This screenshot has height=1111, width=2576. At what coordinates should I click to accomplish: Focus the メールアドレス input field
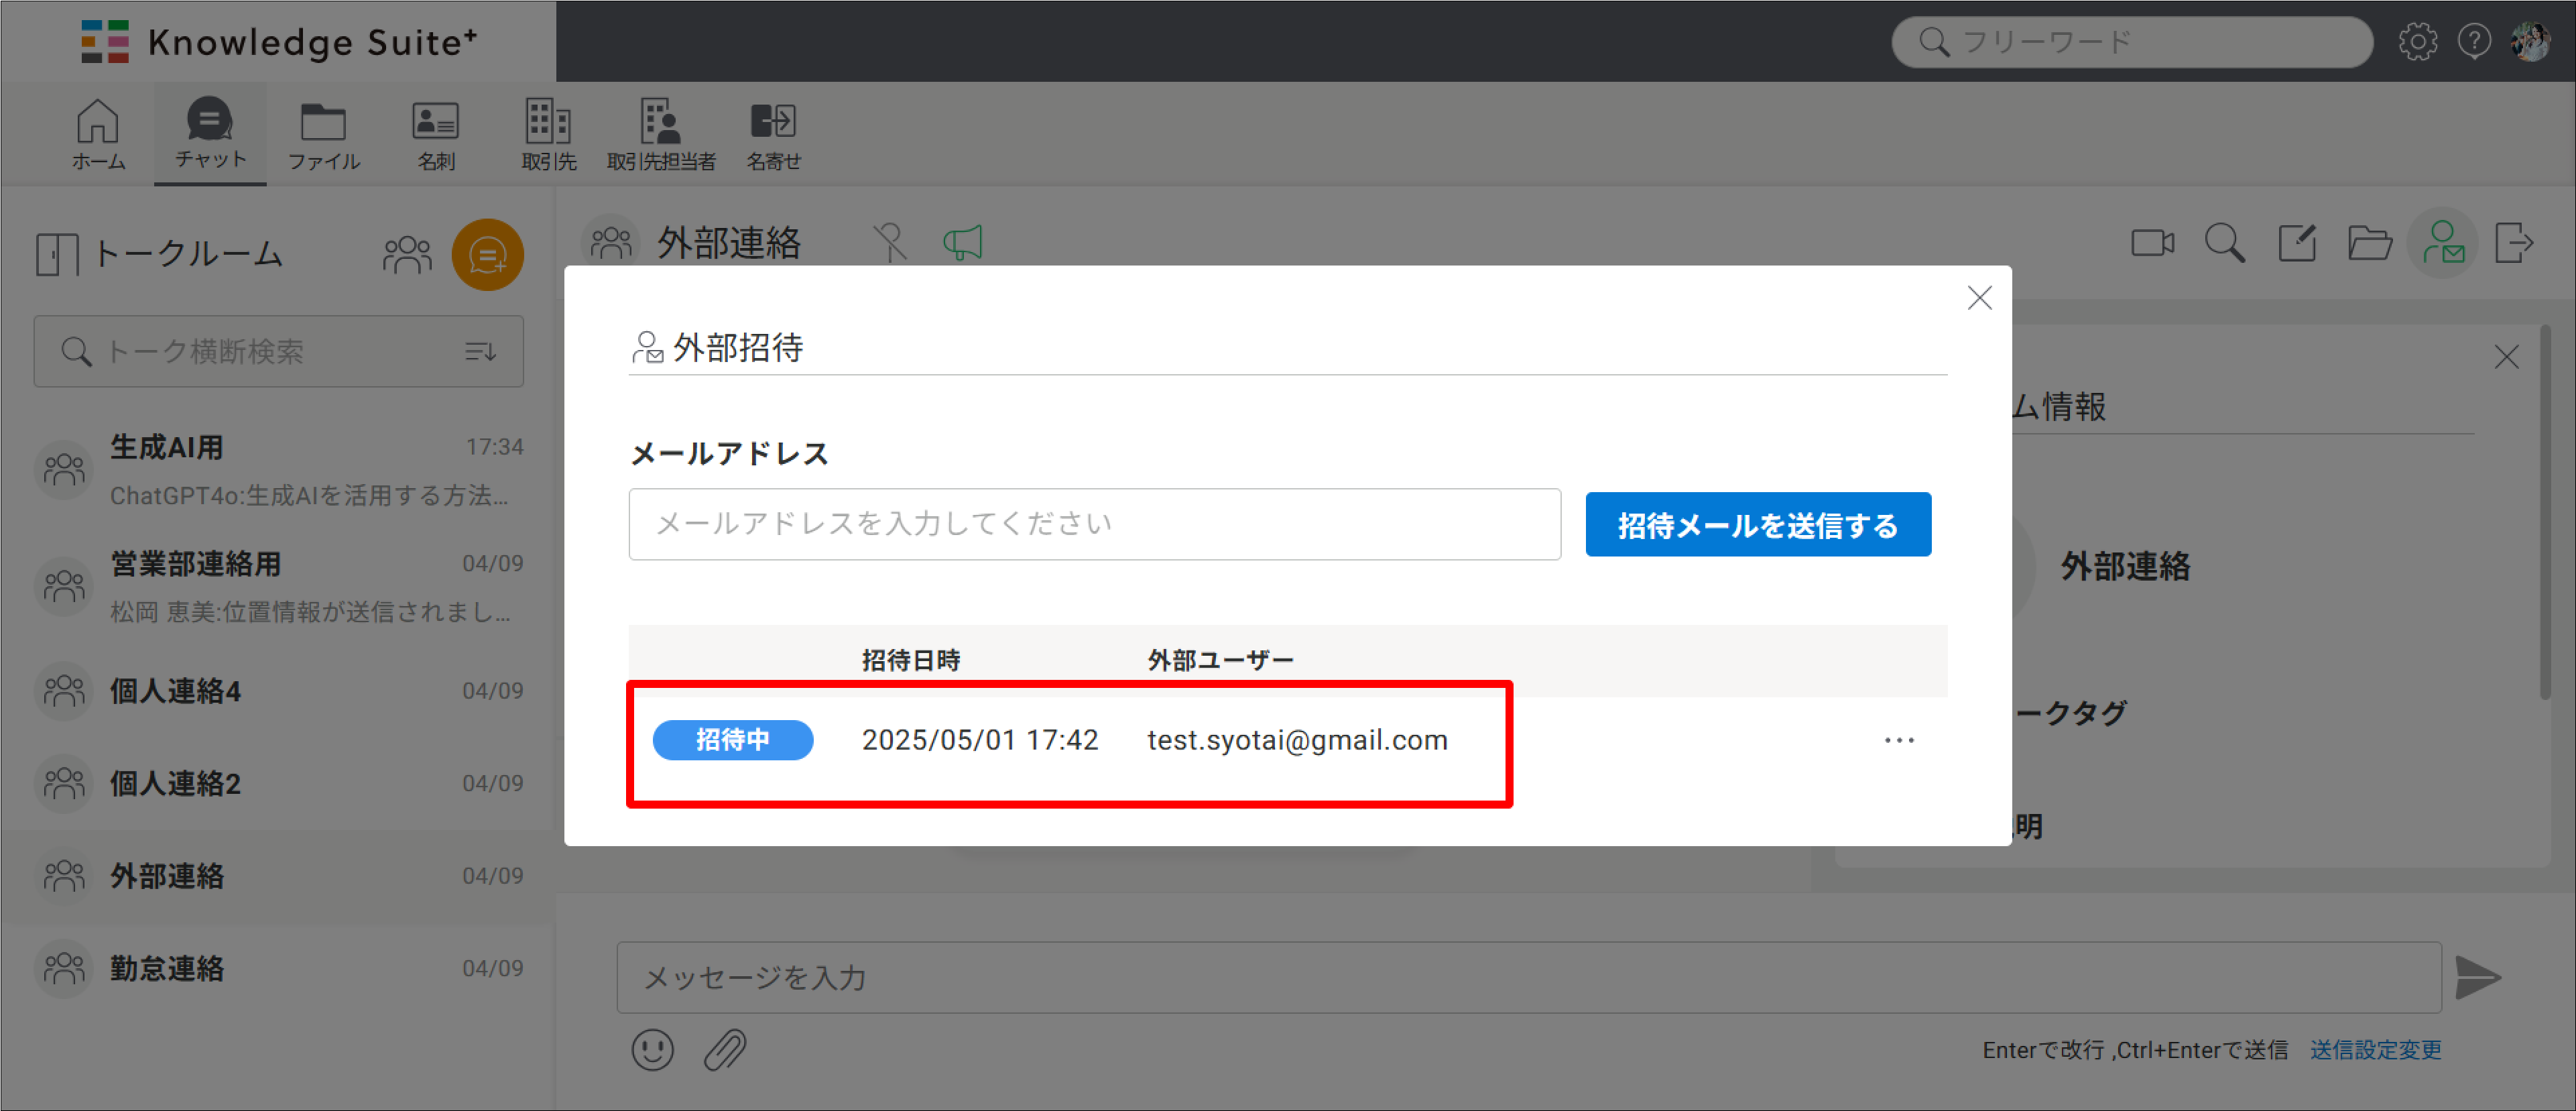[x=1094, y=524]
